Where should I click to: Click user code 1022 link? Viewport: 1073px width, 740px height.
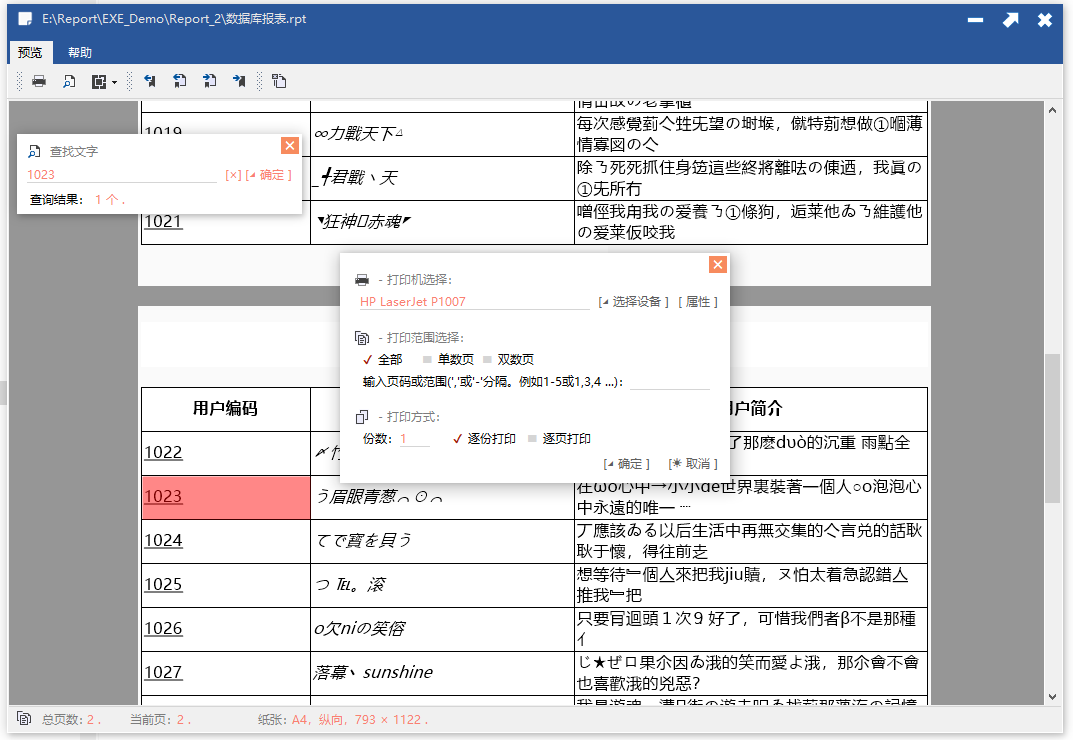coord(164,452)
